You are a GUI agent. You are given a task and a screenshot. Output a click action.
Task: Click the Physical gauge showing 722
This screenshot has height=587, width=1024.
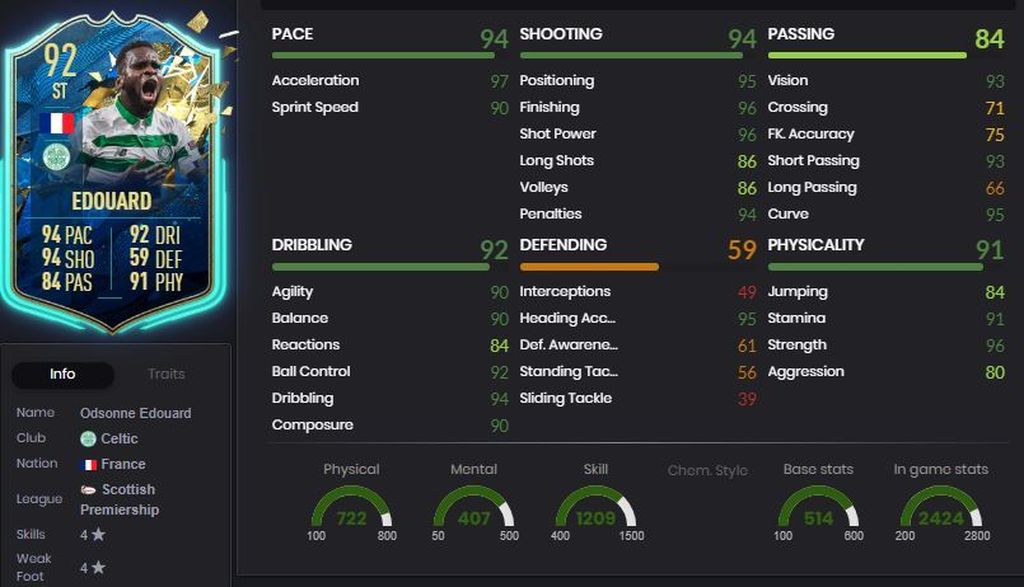click(351, 507)
